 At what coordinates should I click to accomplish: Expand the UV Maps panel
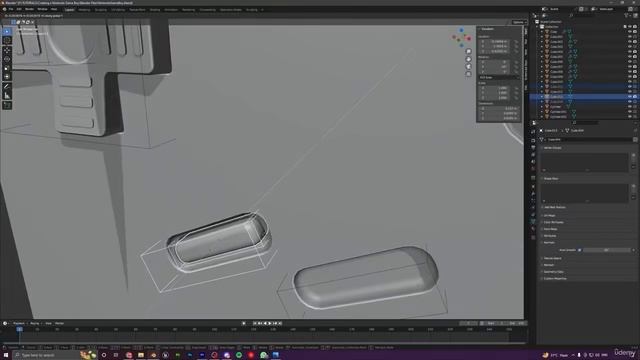[549, 215]
